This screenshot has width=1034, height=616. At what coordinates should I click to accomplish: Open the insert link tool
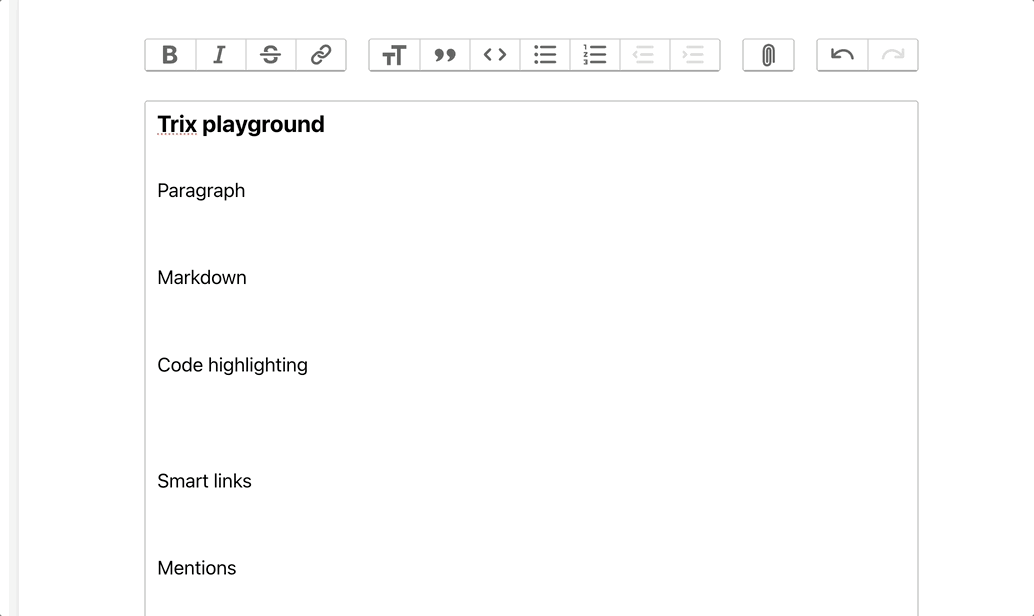(x=321, y=55)
